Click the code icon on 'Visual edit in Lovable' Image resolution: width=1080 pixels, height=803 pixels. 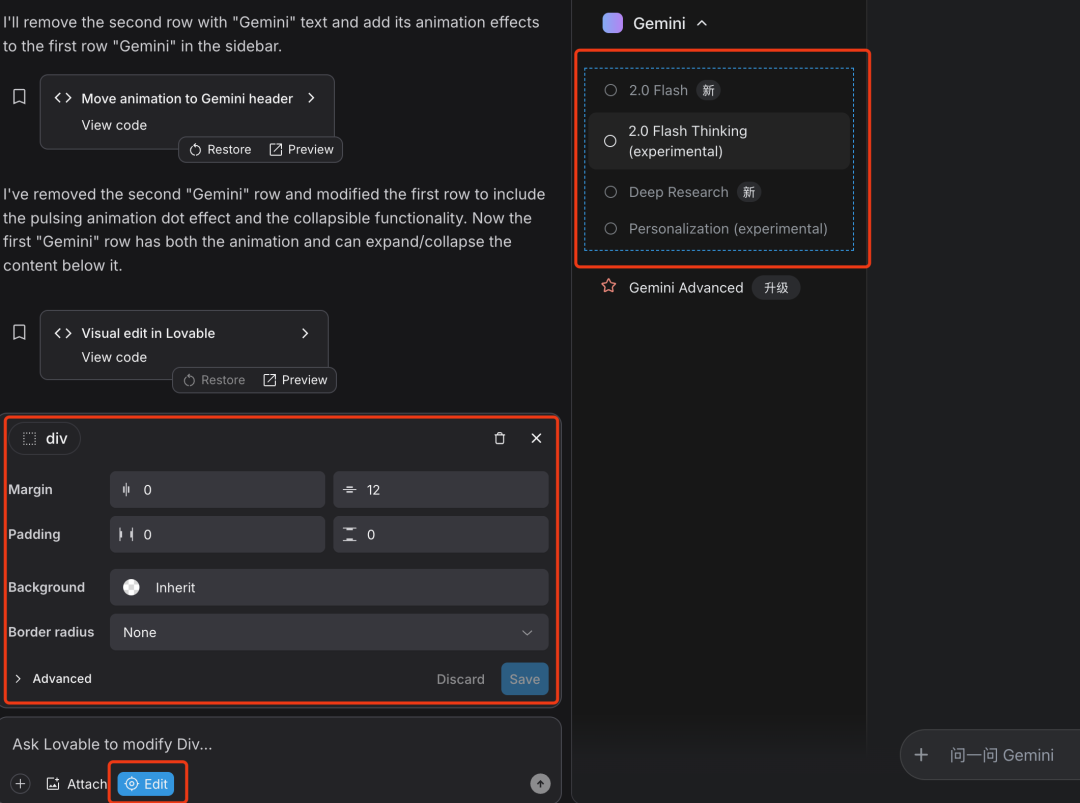pos(63,333)
